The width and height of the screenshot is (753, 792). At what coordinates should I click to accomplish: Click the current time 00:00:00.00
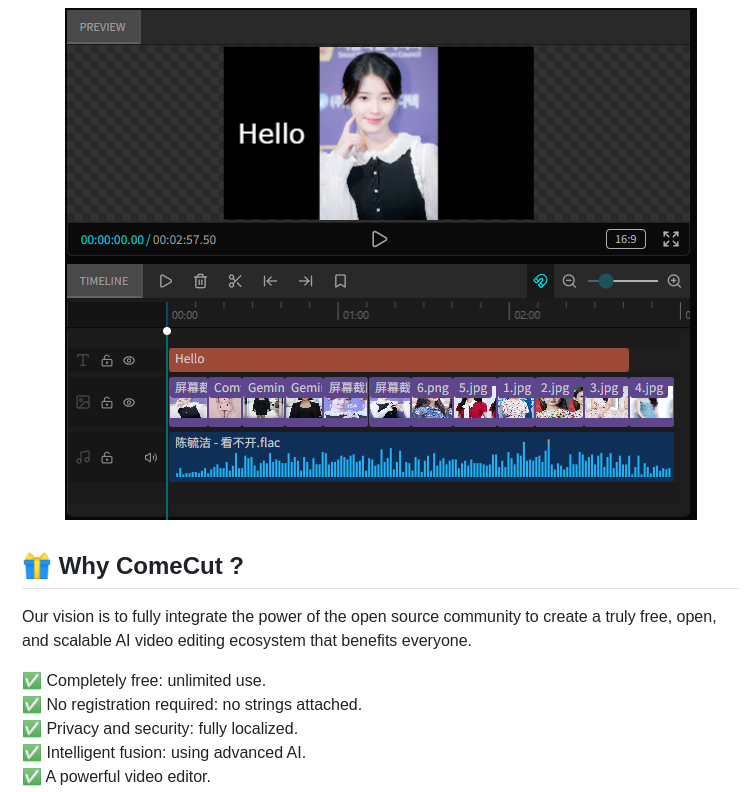[x=112, y=239]
